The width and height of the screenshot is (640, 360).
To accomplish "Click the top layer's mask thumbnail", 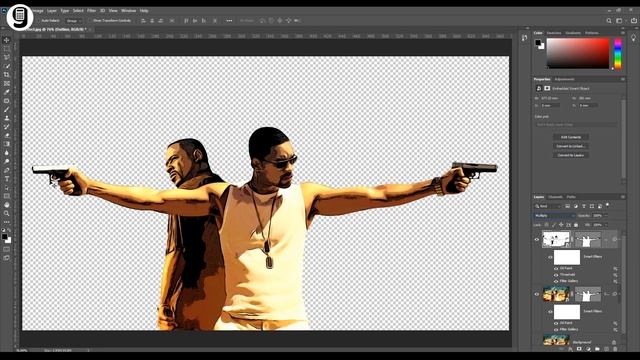I will [x=588, y=240].
